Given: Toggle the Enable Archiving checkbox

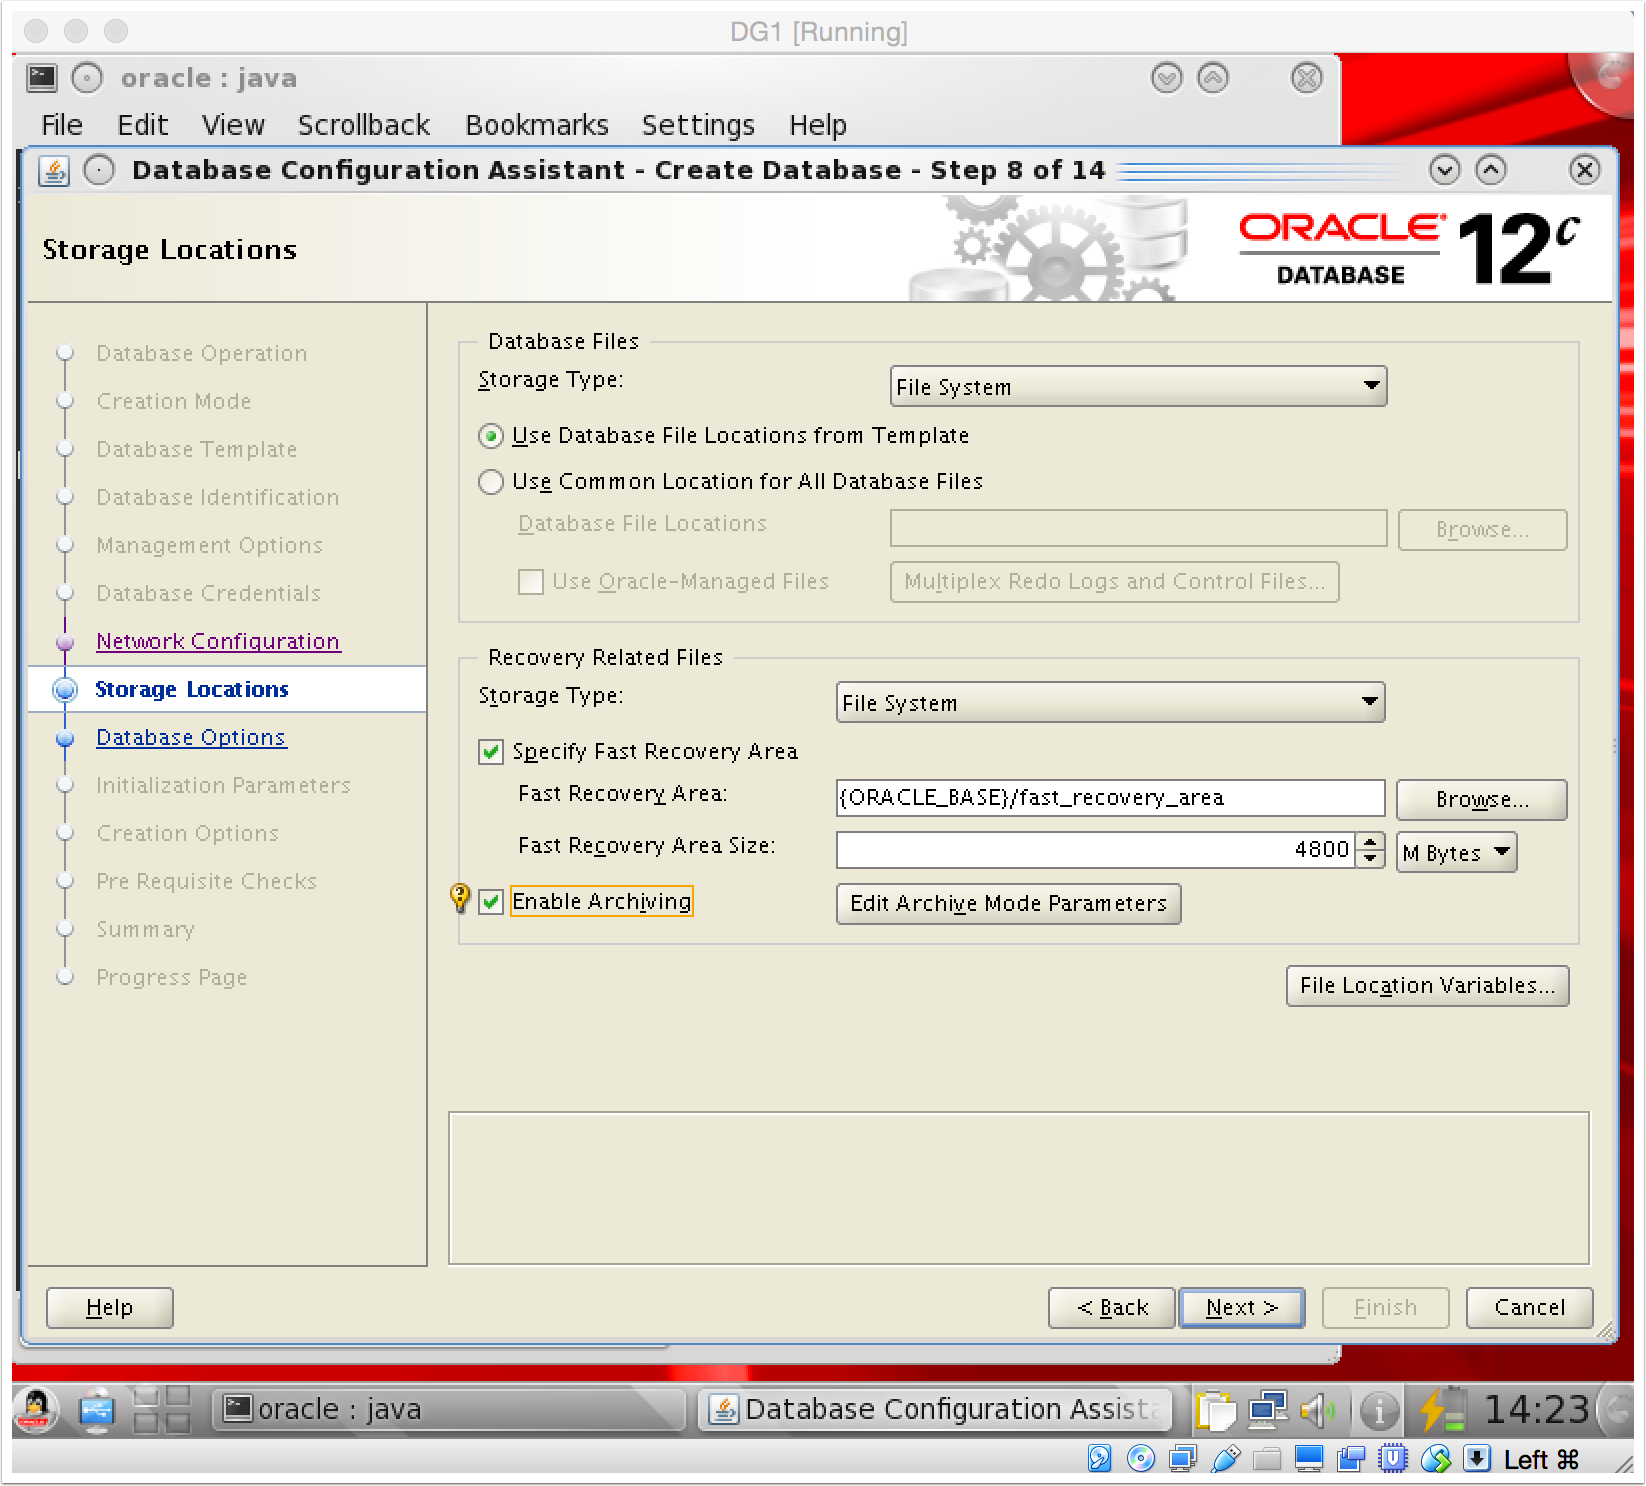Looking at the screenshot, I should click(x=490, y=902).
